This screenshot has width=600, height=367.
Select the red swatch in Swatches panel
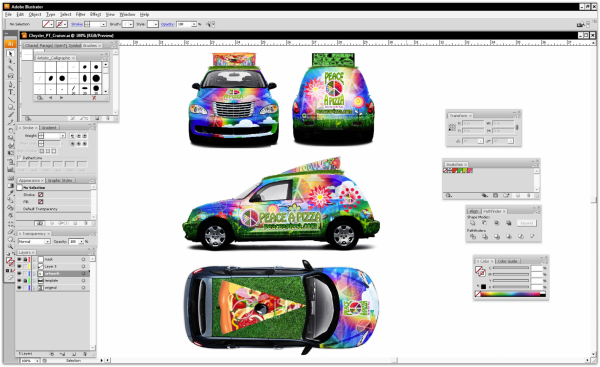pos(455,170)
